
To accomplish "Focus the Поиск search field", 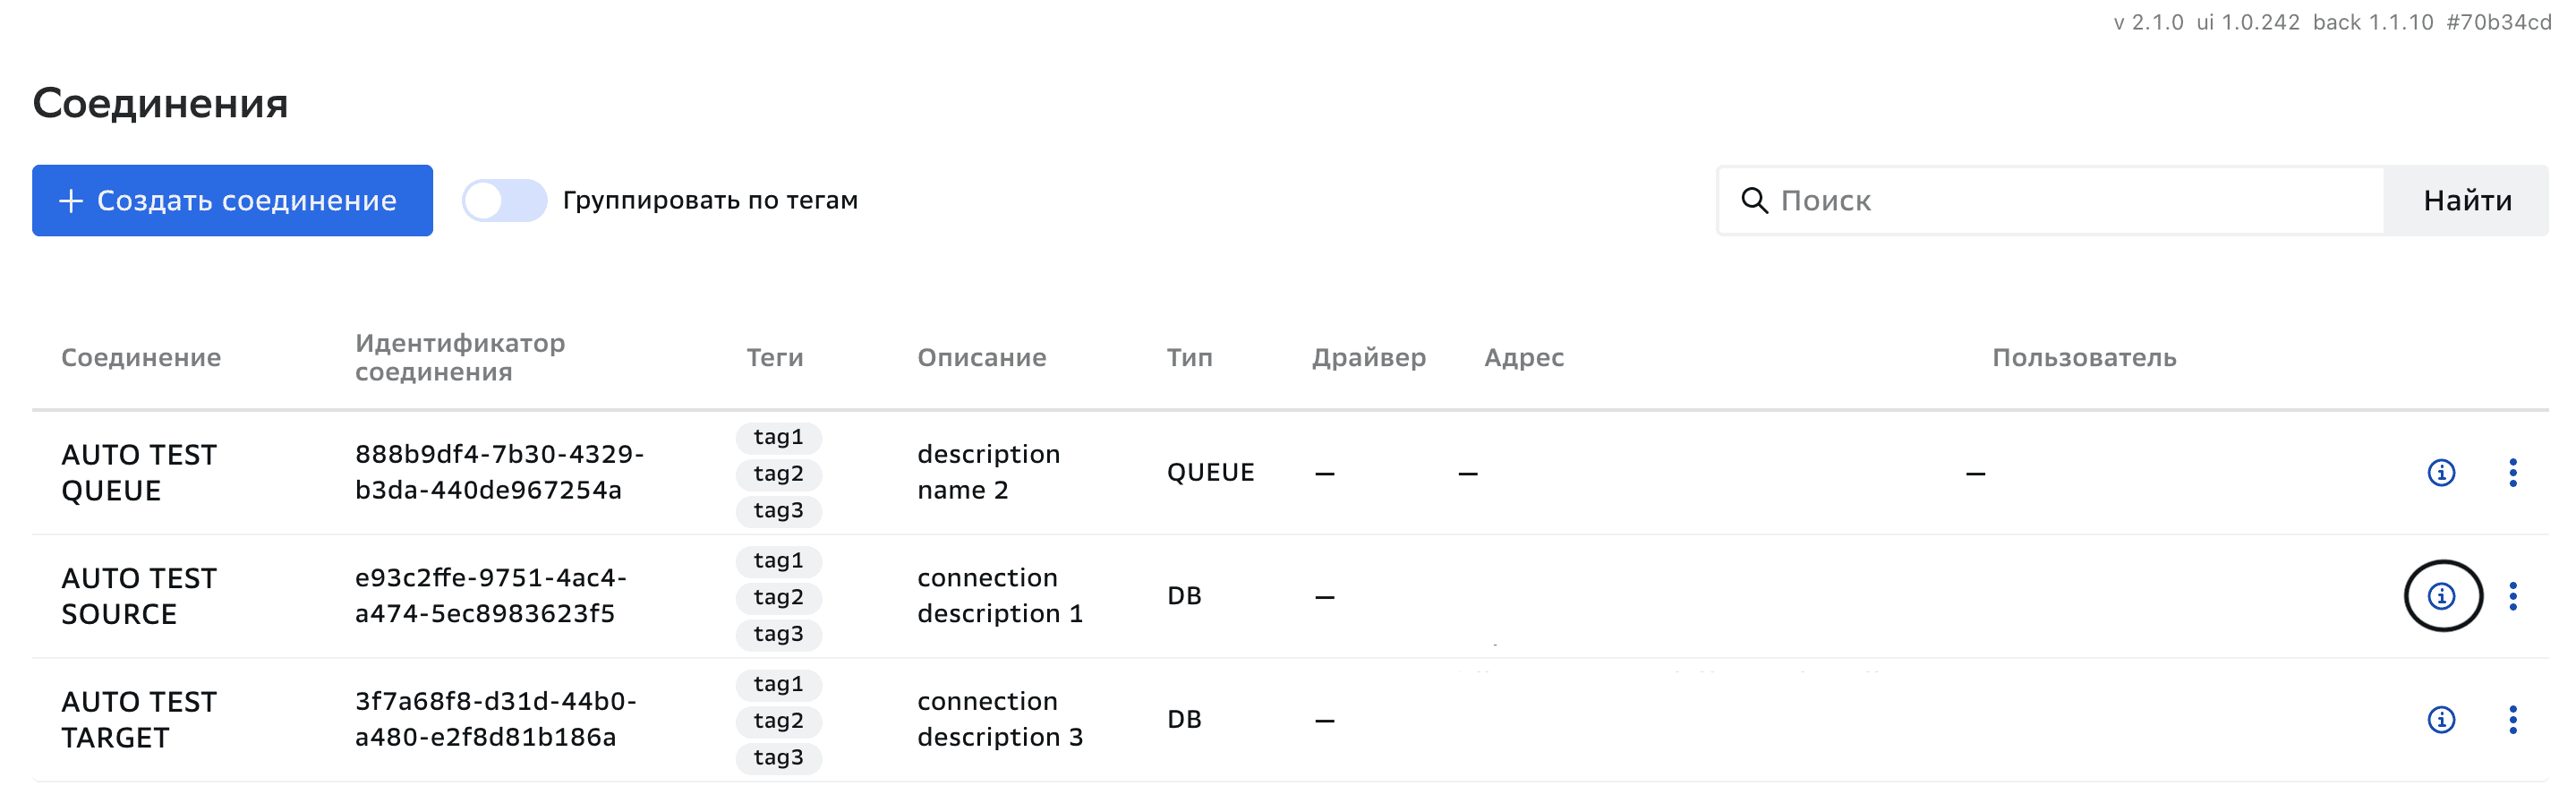I will click(2070, 201).
